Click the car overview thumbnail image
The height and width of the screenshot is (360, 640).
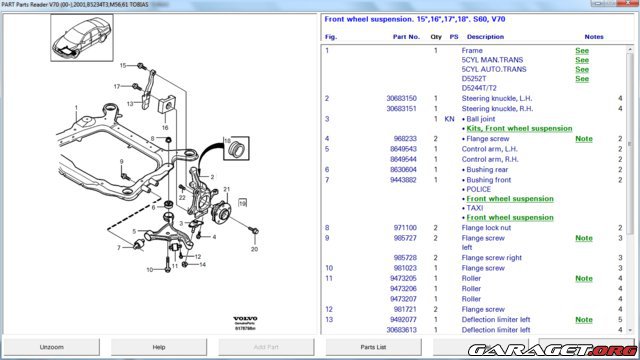coord(82,38)
